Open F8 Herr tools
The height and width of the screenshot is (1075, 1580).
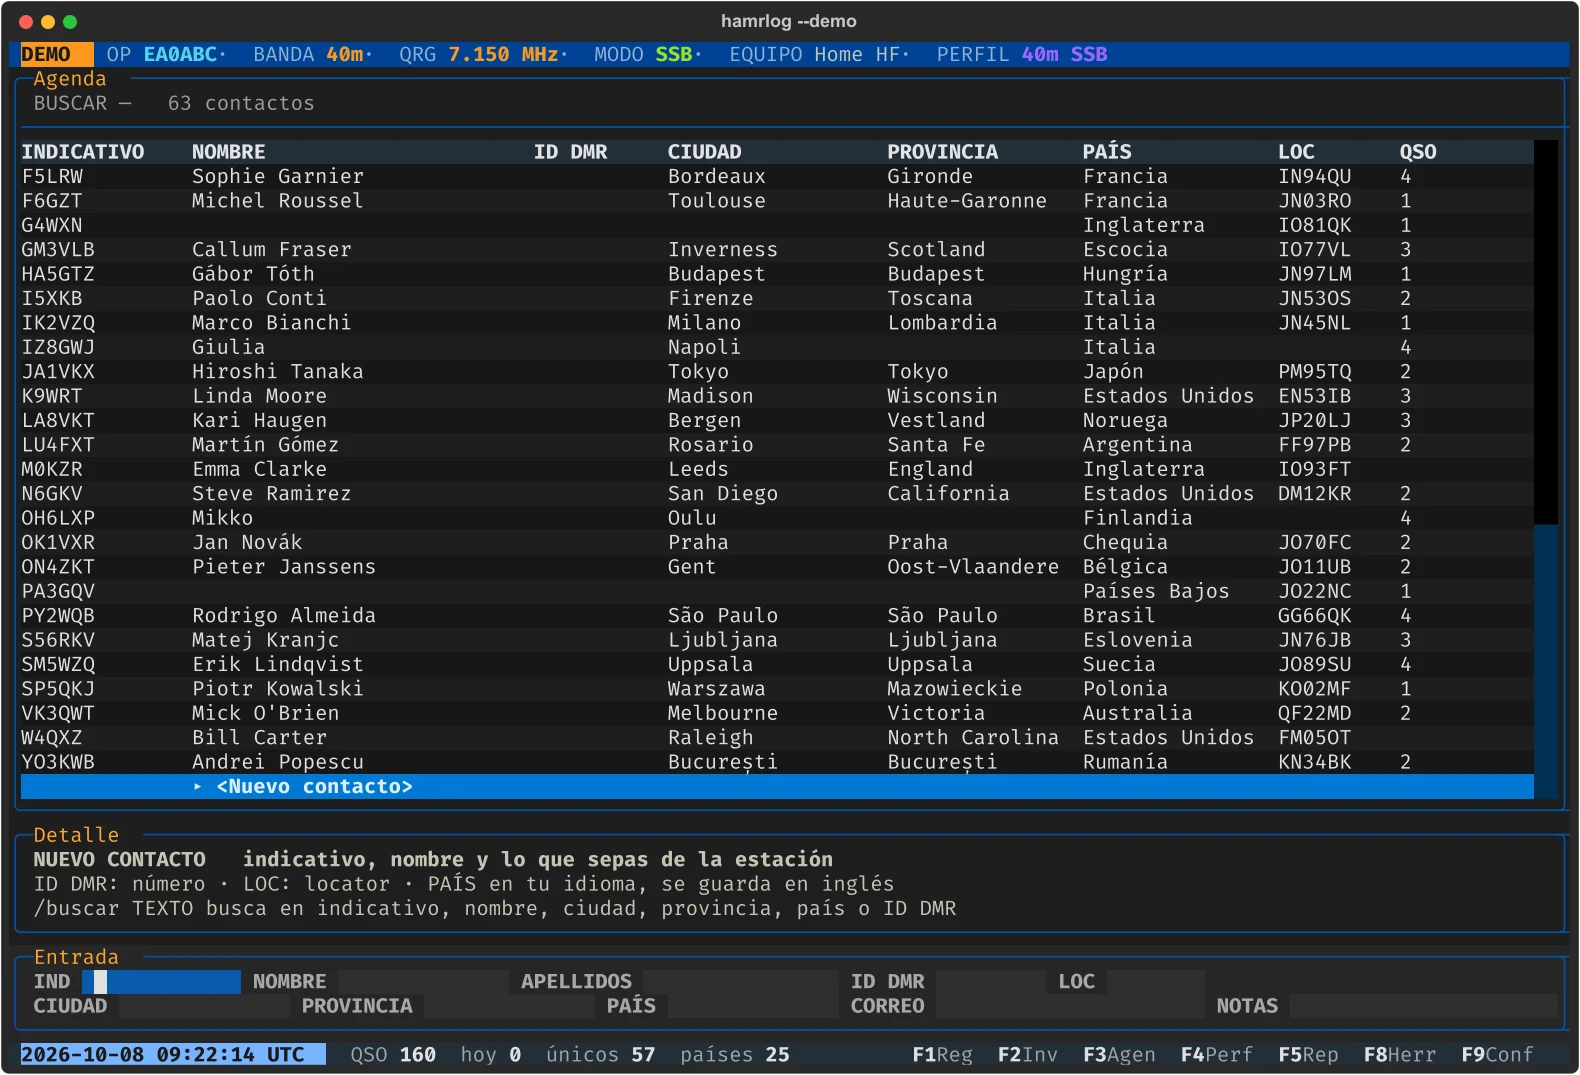pyautogui.click(x=1399, y=1054)
